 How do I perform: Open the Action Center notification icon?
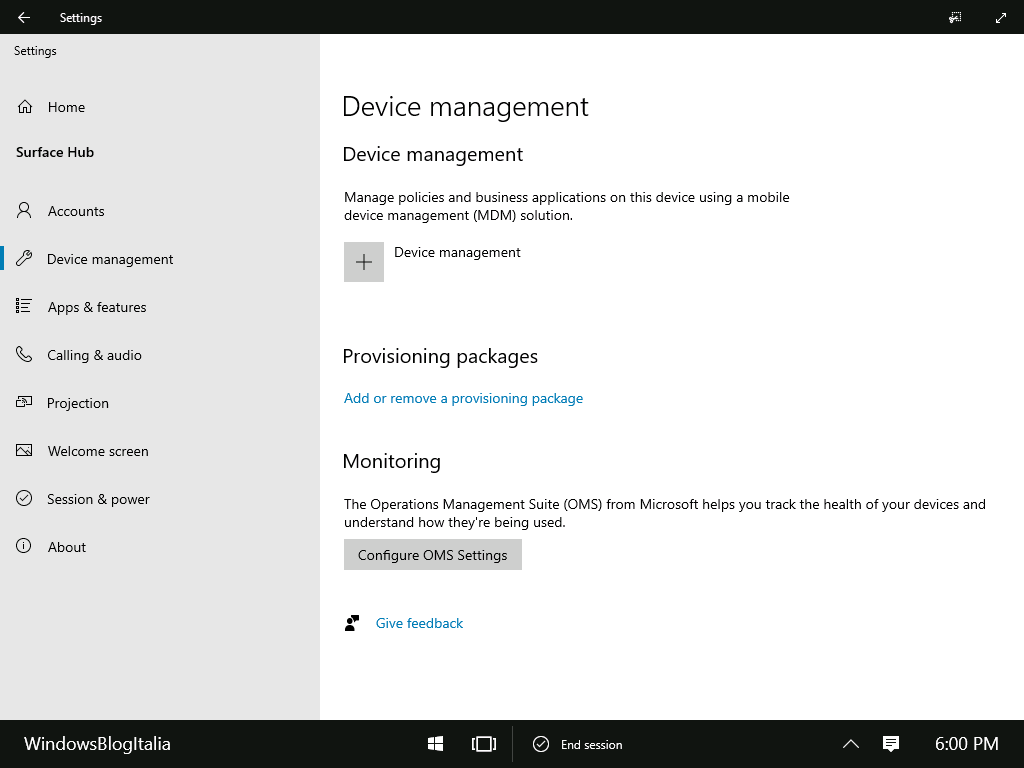point(891,744)
